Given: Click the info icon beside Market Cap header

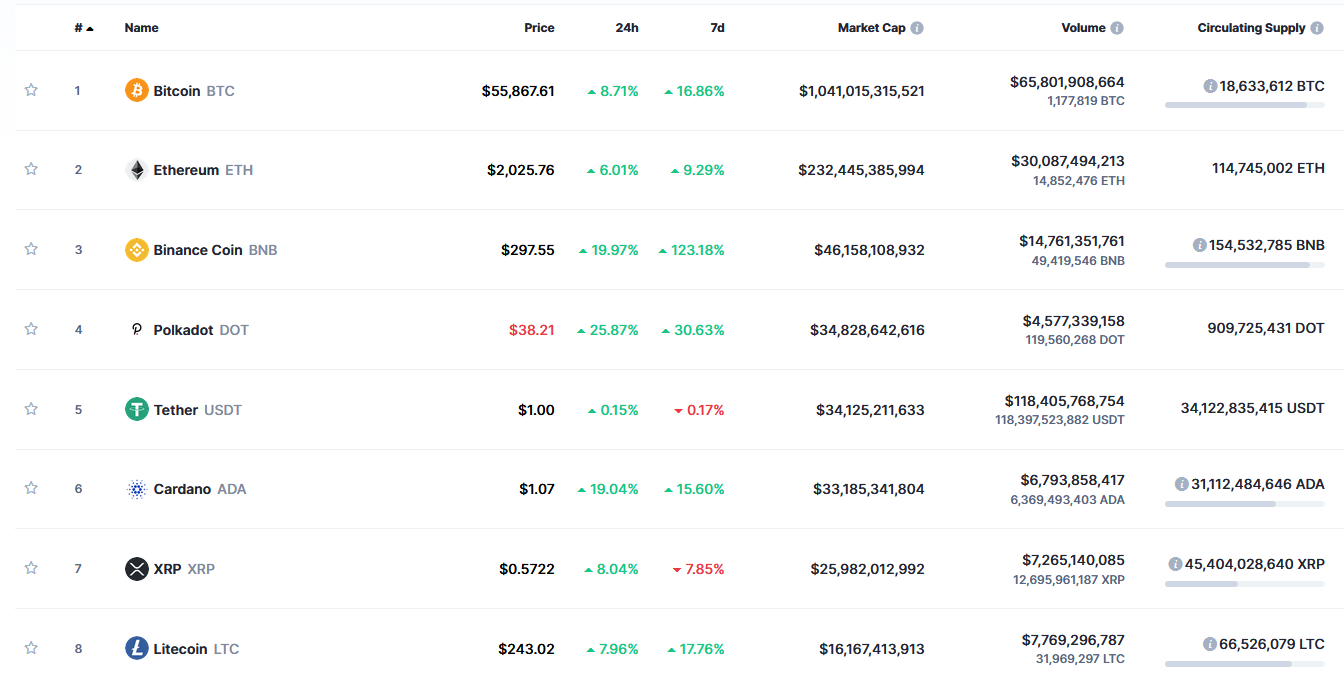Looking at the screenshot, I should tap(917, 28).
